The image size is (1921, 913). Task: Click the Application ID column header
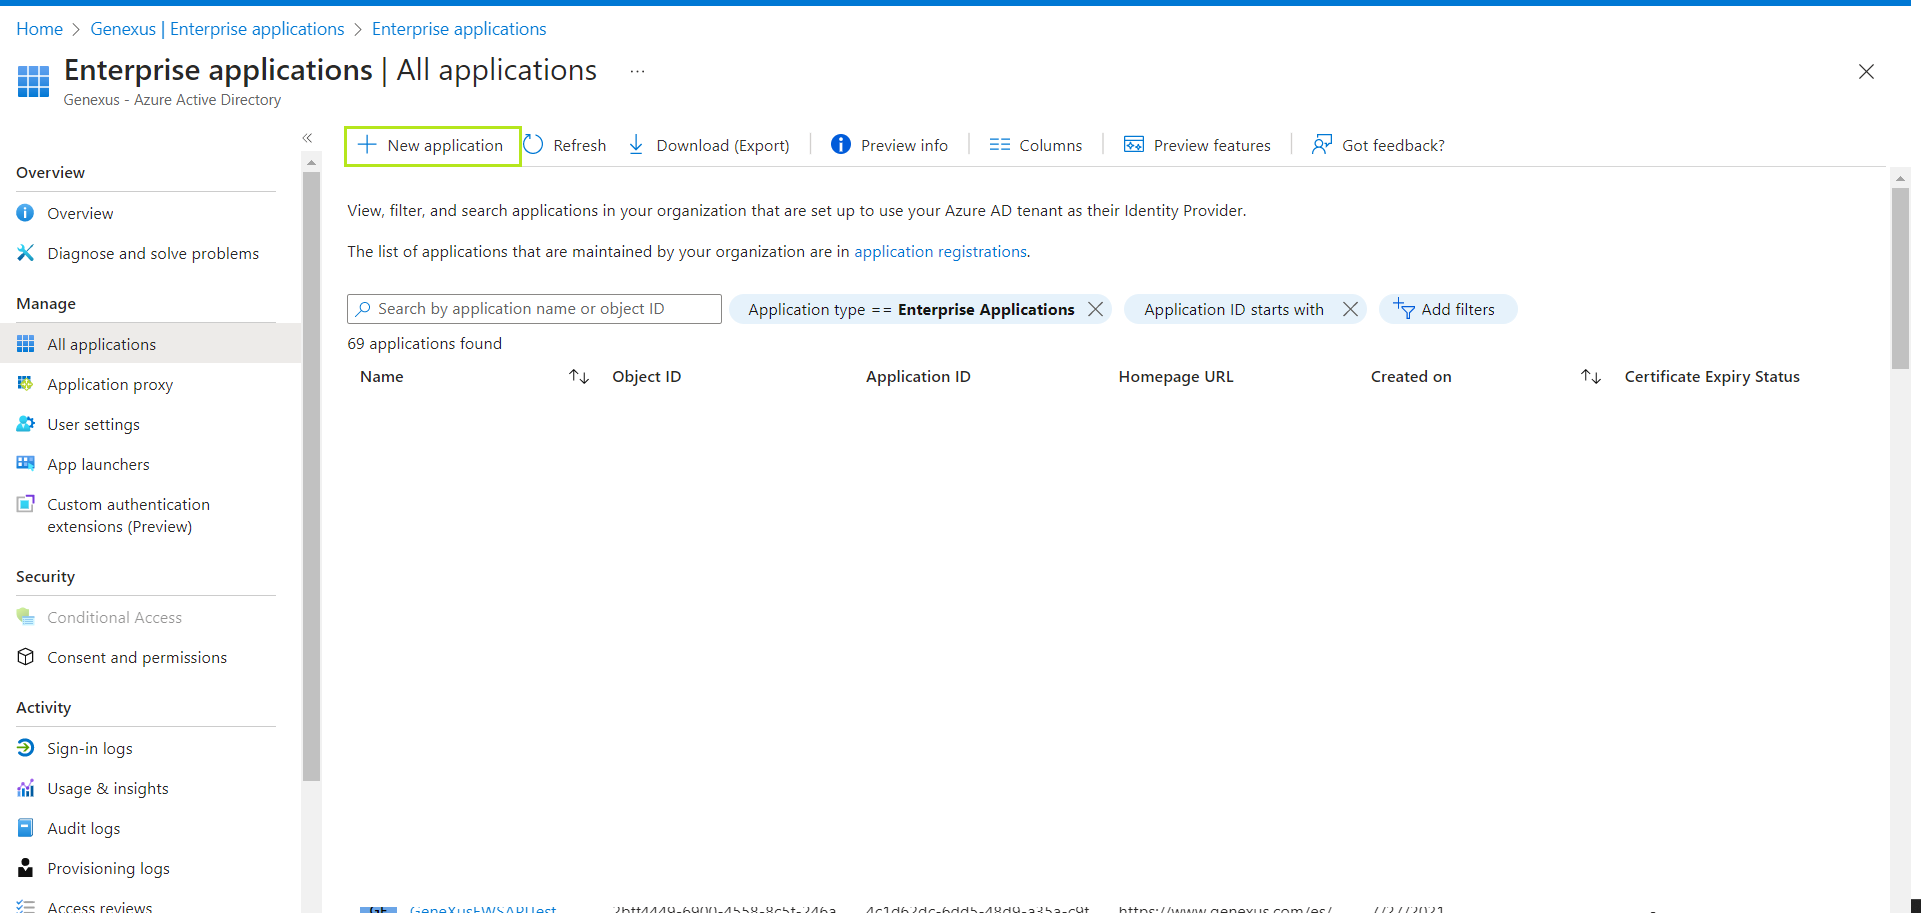[x=918, y=377]
